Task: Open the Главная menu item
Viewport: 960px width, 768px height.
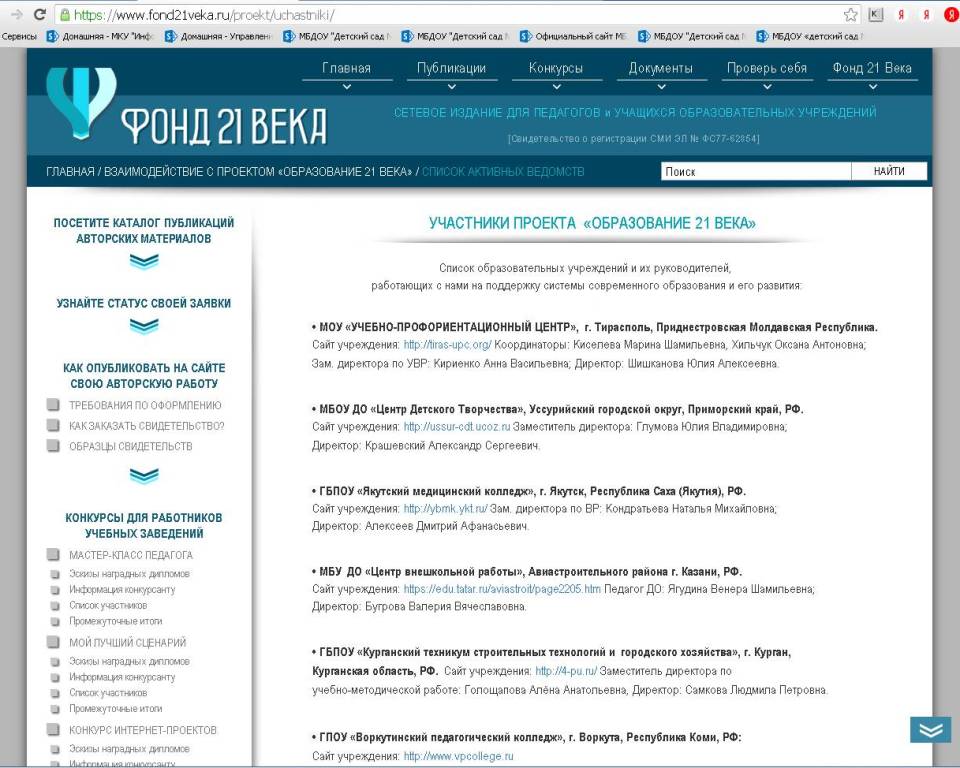Action: pyautogui.click(x=347, y=68)
